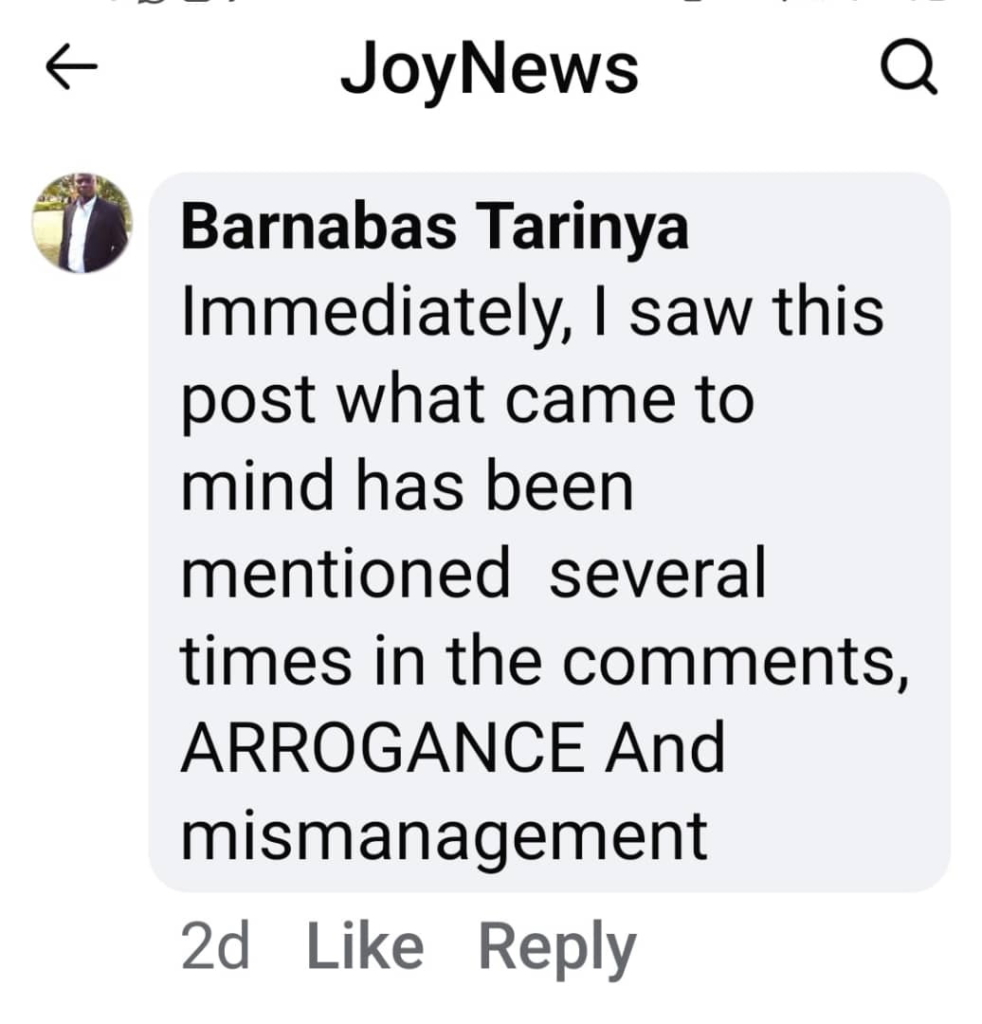982x1024 pixels.
Task: Select the comment bubble about arrogance and mismanagement
Action: click(x=550, y=532)
